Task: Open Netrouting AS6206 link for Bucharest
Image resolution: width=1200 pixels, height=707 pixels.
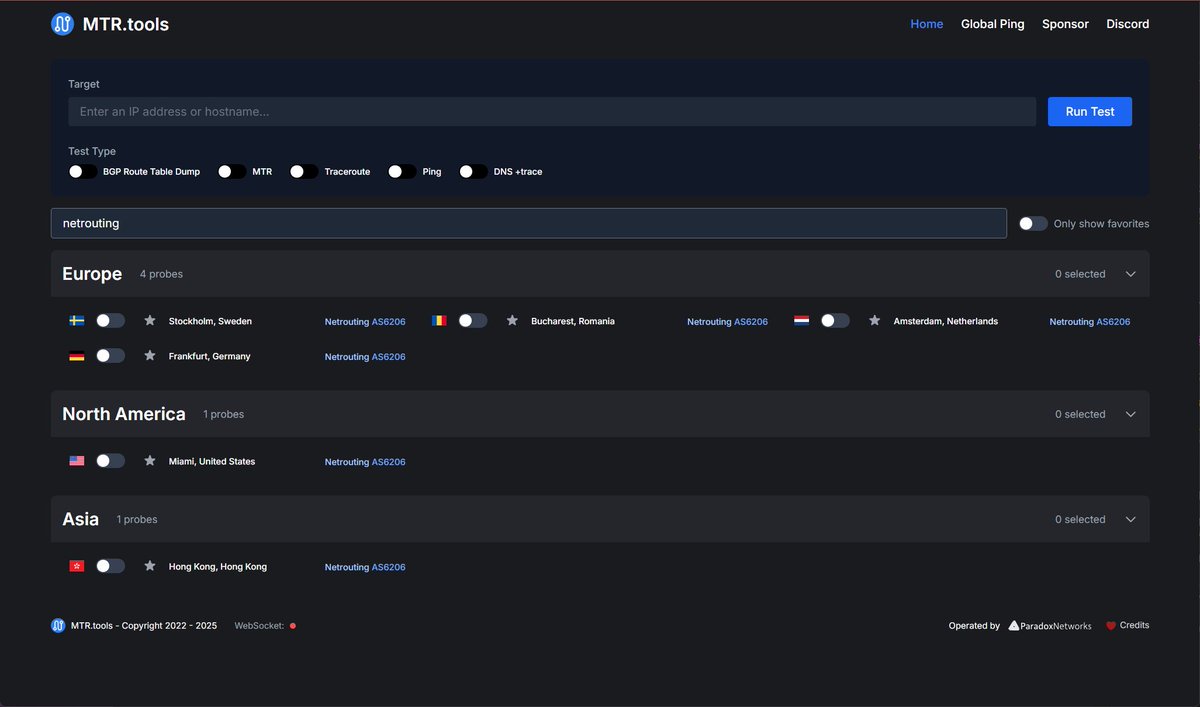Action: coord(727,322)
